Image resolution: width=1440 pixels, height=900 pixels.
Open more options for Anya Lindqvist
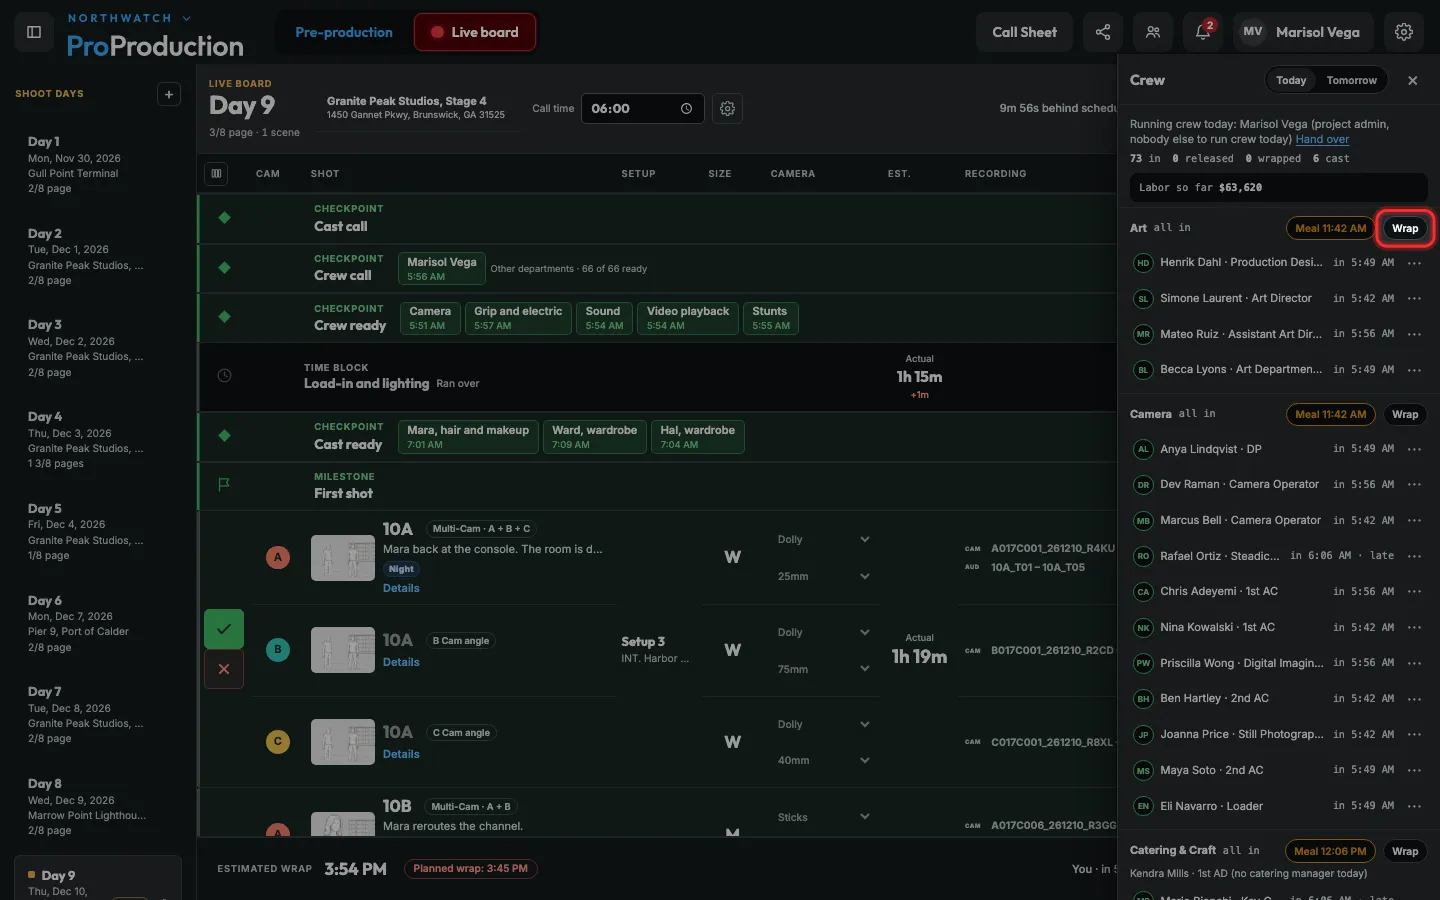1414,449
